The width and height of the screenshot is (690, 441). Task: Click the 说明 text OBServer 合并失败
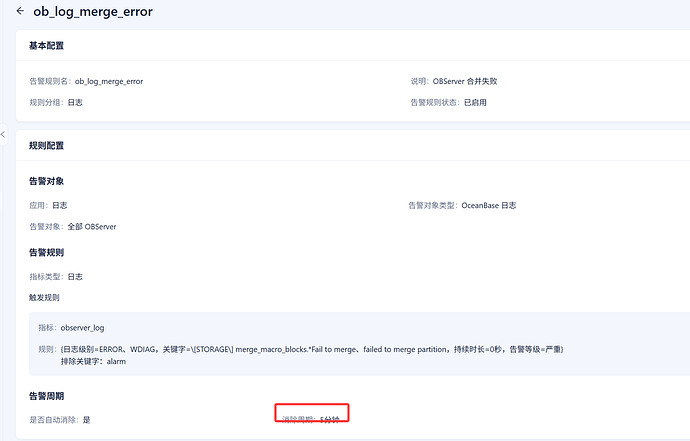click(x=470, y=81)
